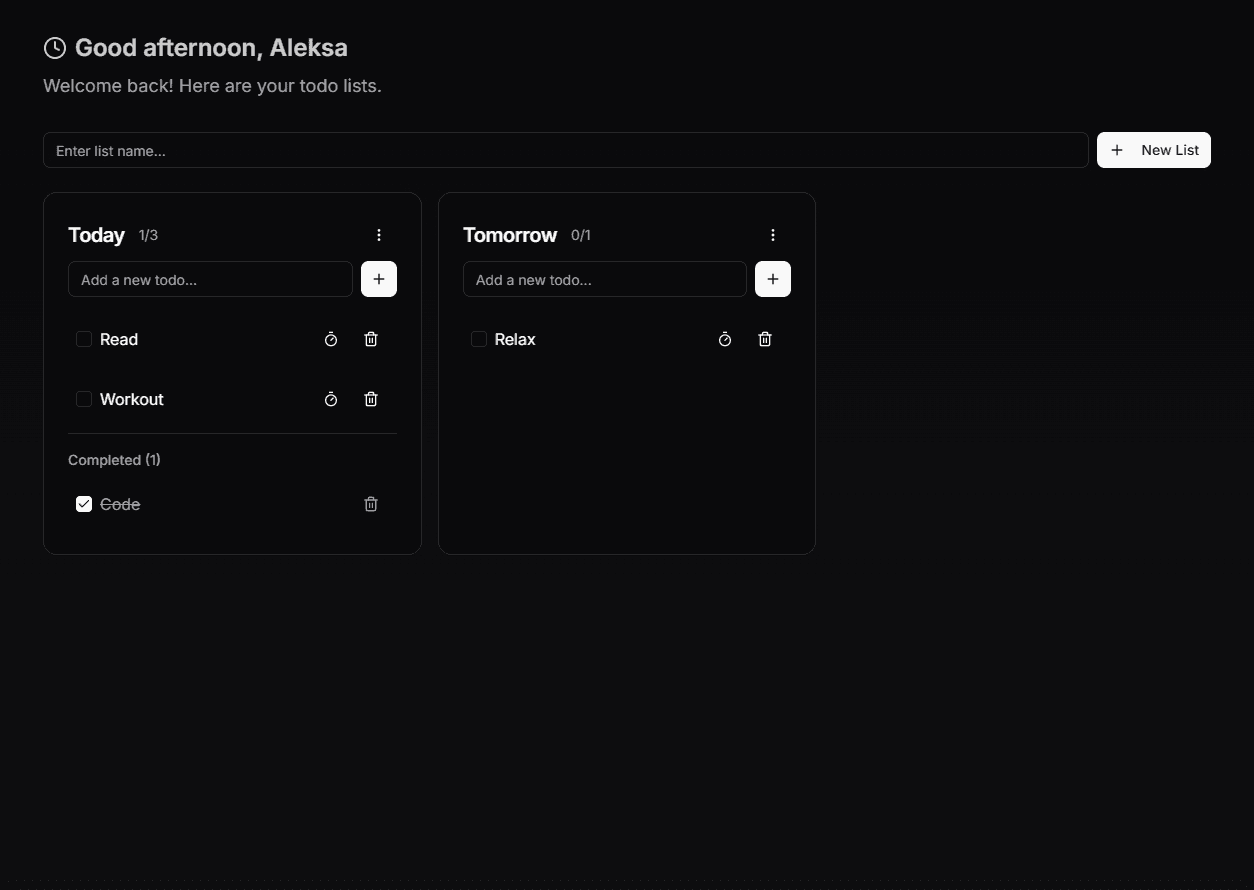This screenshot has width=1254, height=890.
Task: Open the options menu for the Tomorrow list
Action: tap(773, 235)
